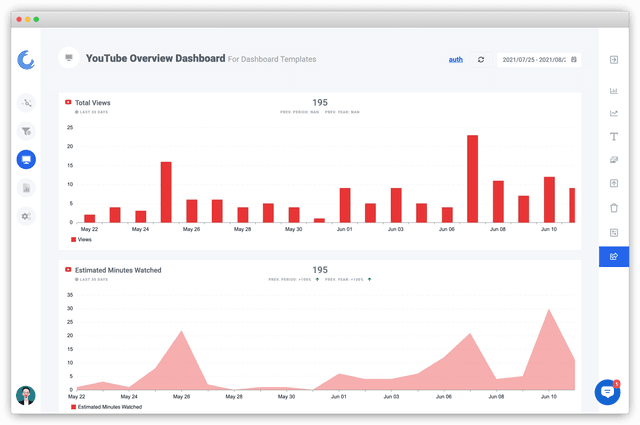The height and width of the screenshot is (425, 640).
Task: Click the YouTube icon beside Estimated Minutes Watched
Action: [68, 269]
